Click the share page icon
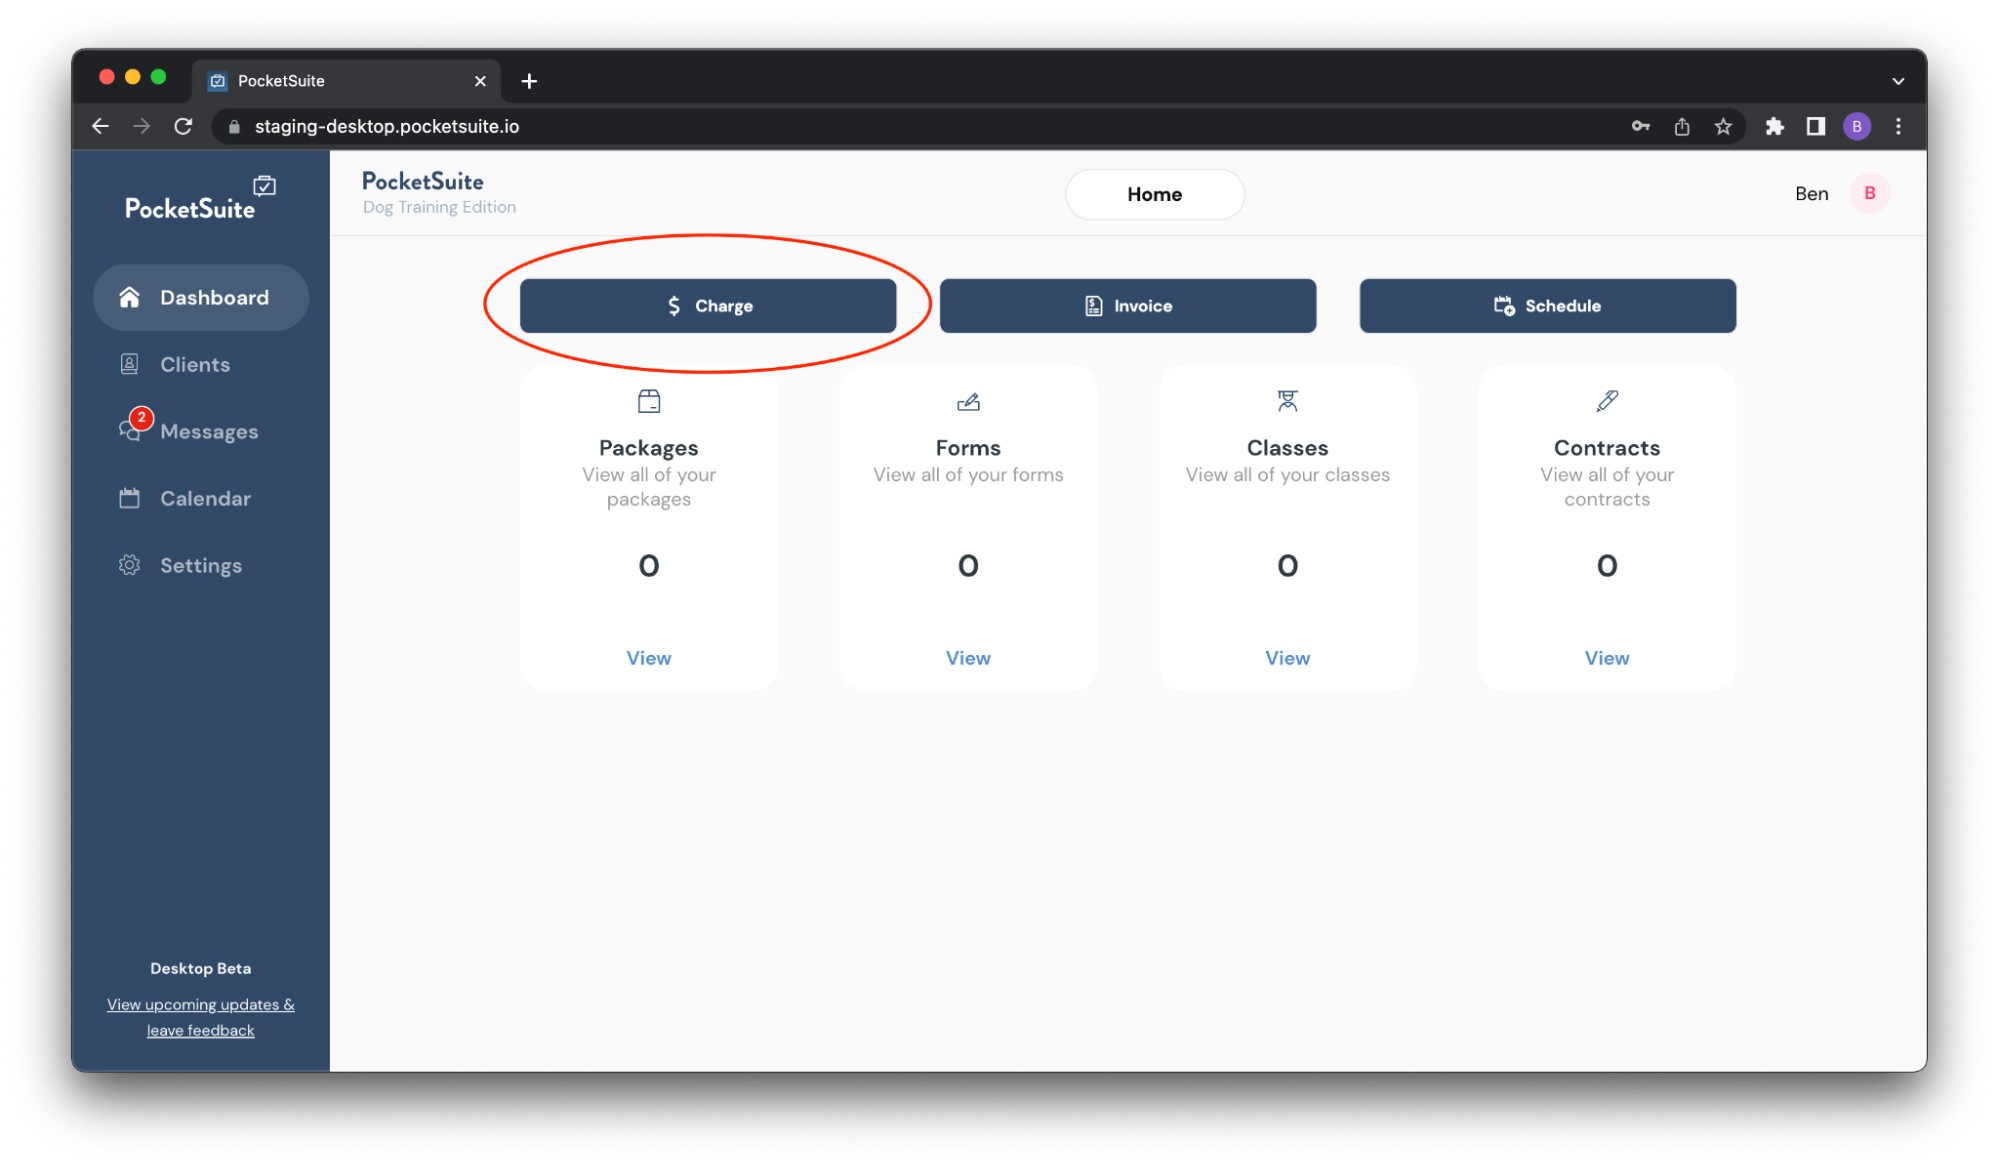The width and height of the screenshot is (1999, 1168). tap(1682, 126)
